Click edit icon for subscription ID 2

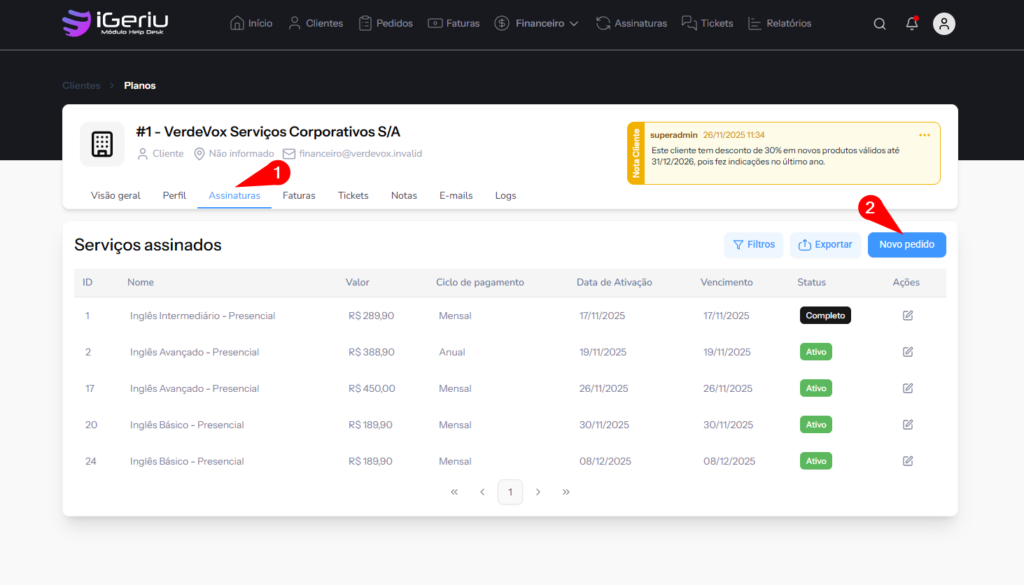[908, 352]
